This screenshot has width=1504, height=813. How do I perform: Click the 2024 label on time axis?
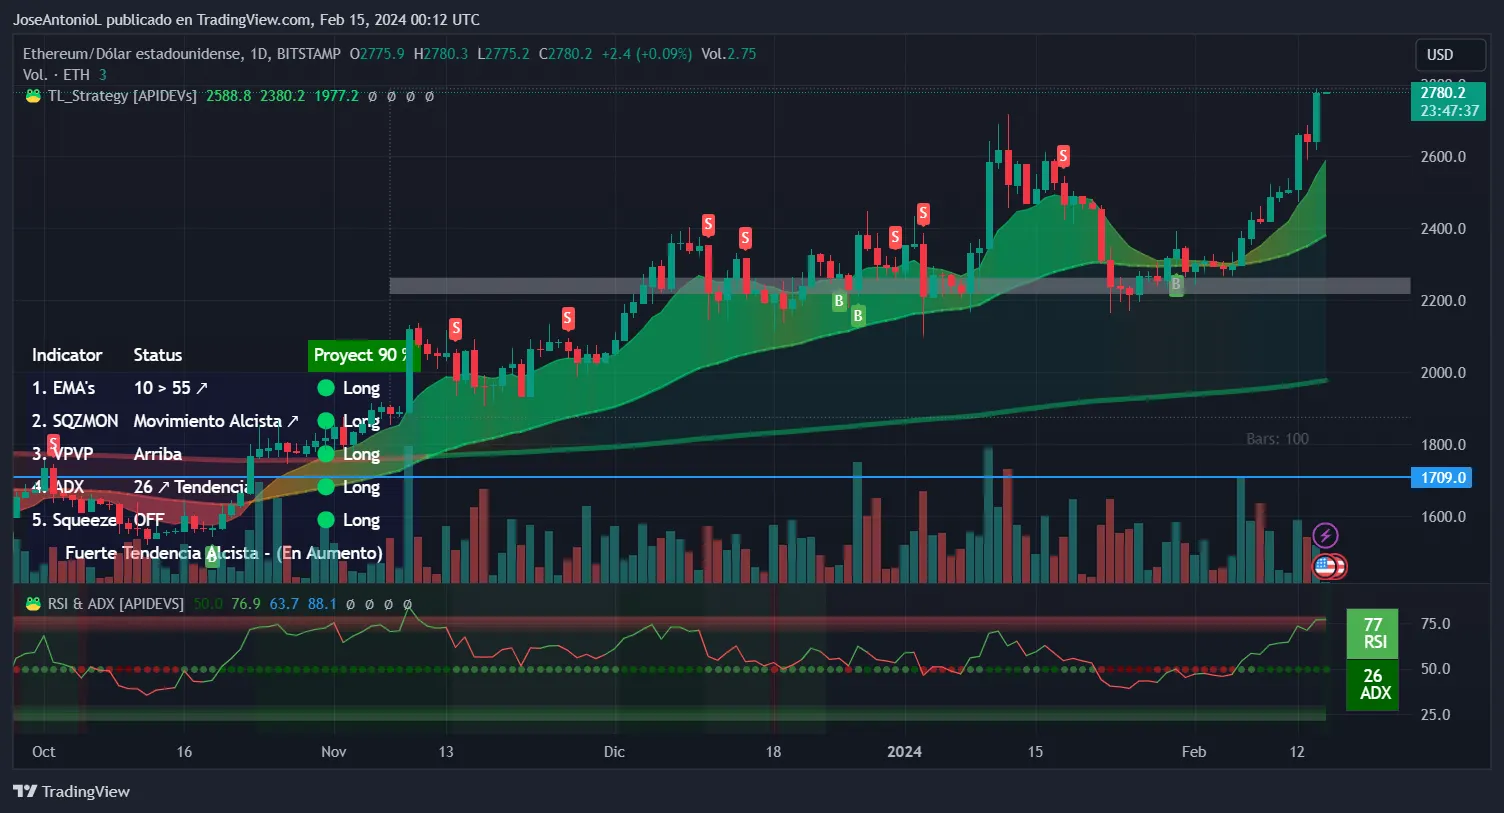point(904,752)
